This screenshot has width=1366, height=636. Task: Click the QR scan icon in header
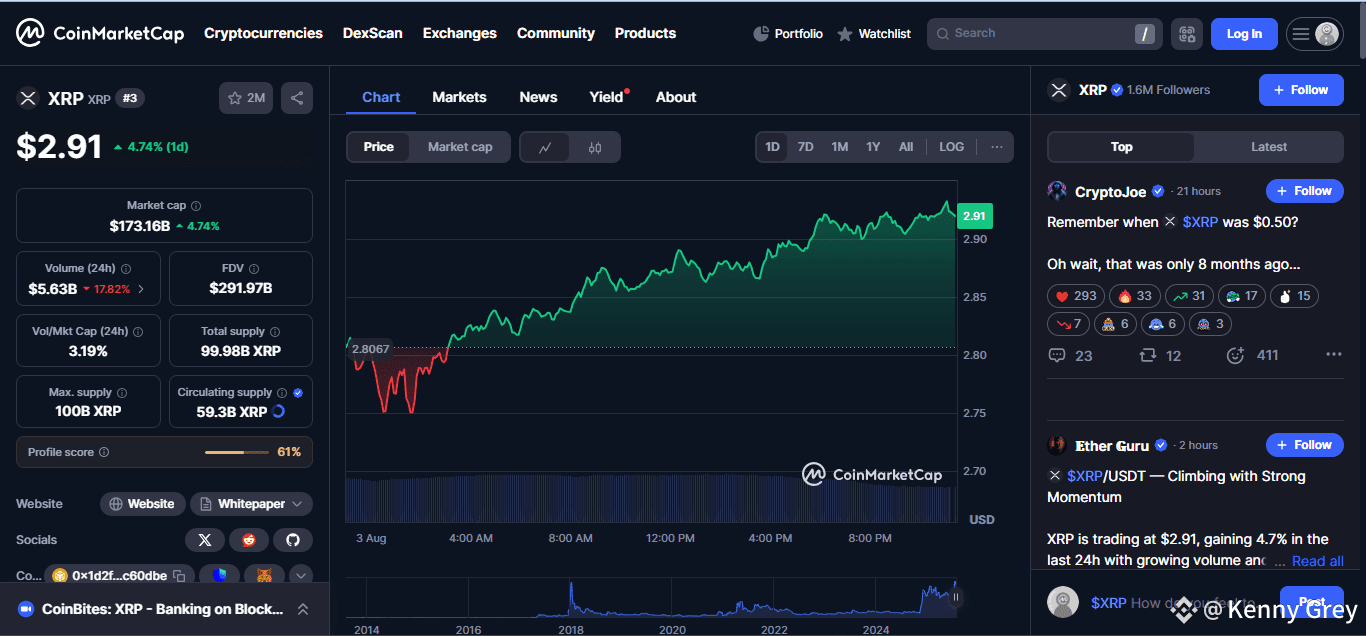tap(1187, 34)
